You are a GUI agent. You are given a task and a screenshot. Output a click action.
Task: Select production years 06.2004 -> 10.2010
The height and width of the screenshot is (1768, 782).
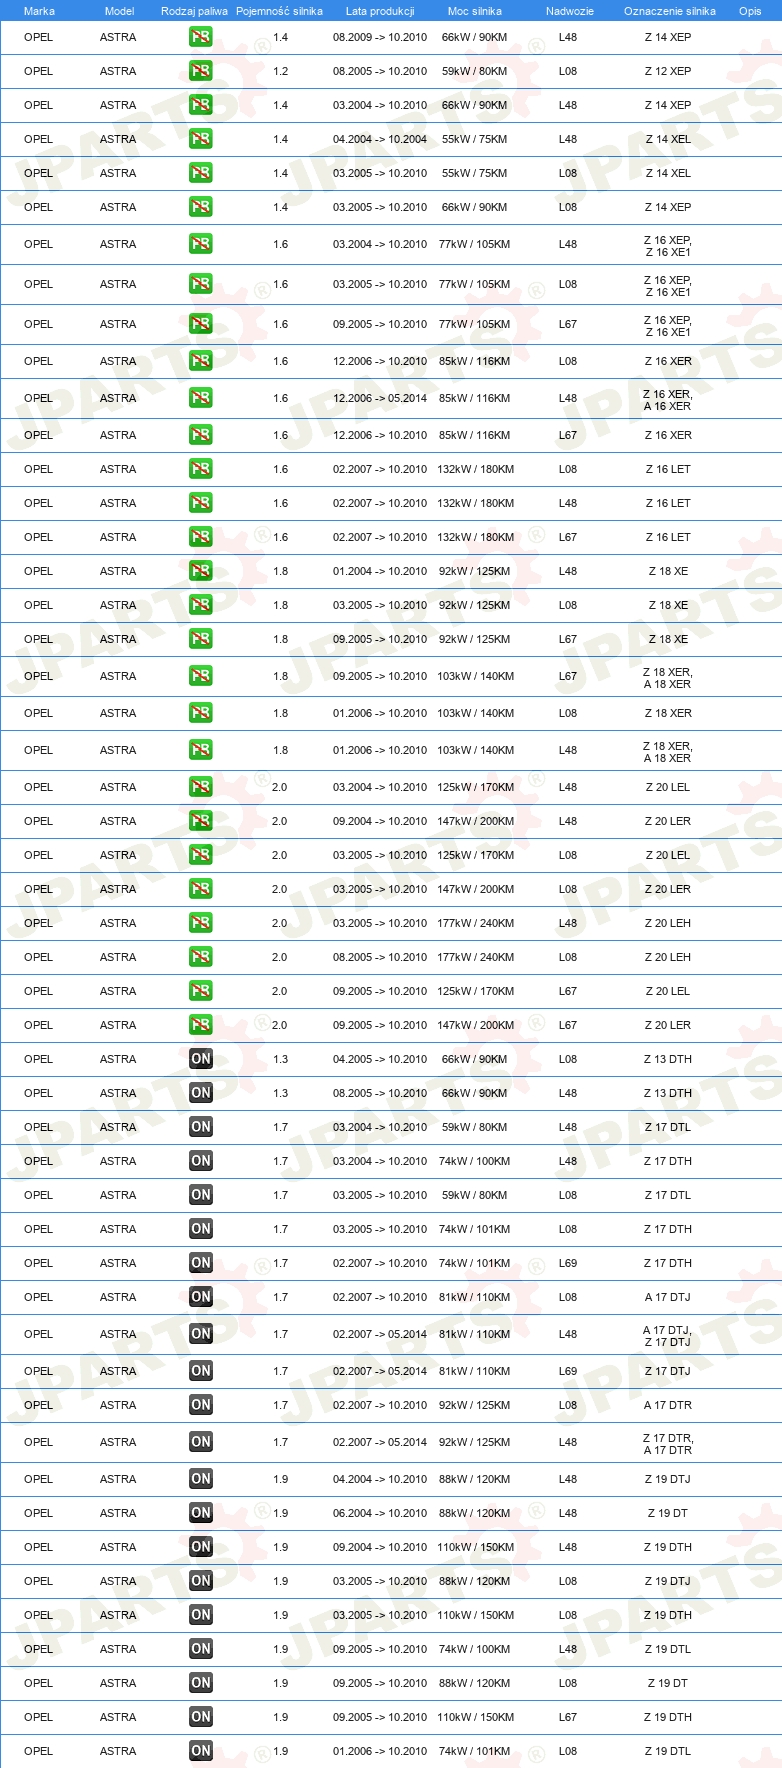(x=380, y=1513)
